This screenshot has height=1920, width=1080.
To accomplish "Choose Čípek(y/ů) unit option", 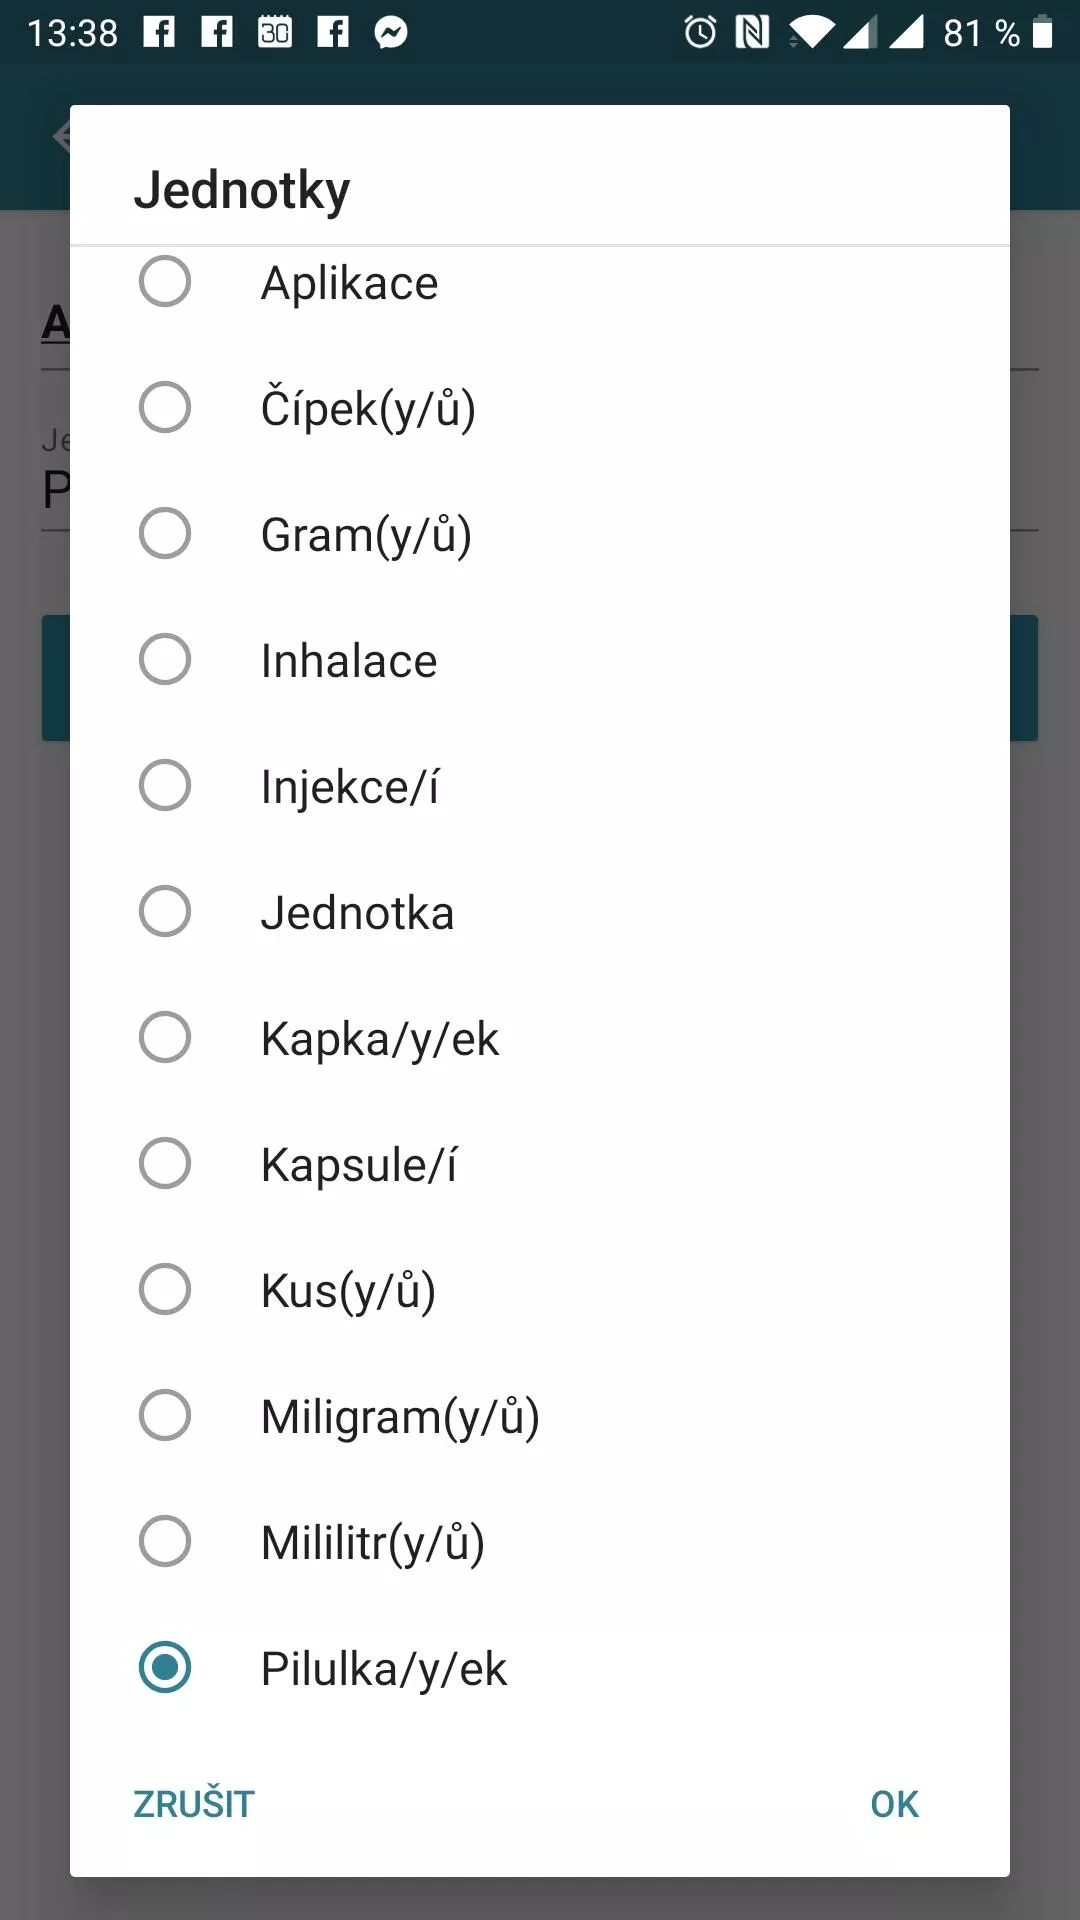I will tap(165, 408).
